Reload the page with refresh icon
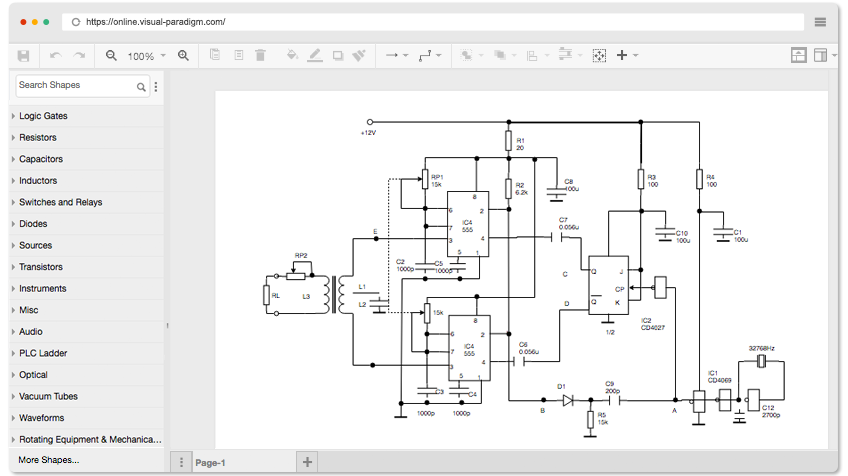The height and width of the screenshot is (476, 848). (x=76, y=22)
